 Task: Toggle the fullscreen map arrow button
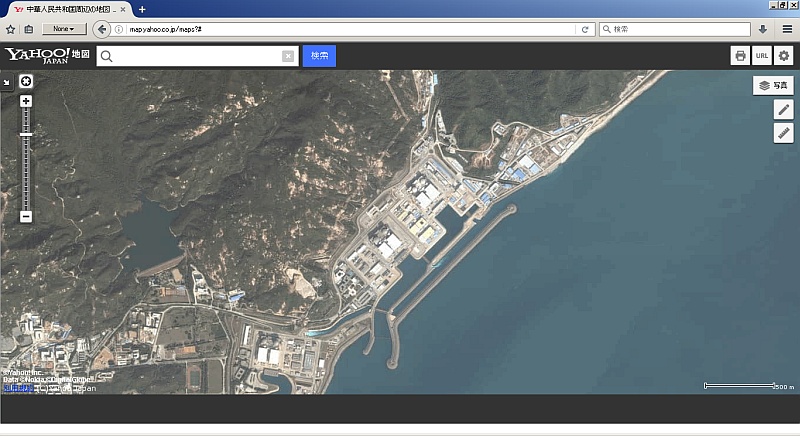pyautogui.click(x=6, y=82)
